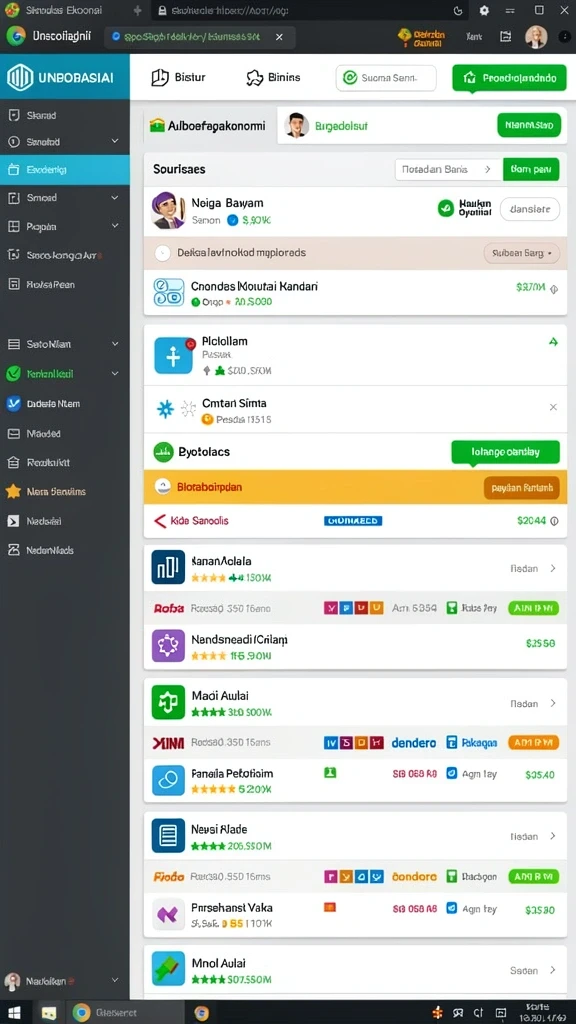Open the Bistur tab in top navigation
The width and height of the screenshot is (576, 1024).
pos(178,78)
